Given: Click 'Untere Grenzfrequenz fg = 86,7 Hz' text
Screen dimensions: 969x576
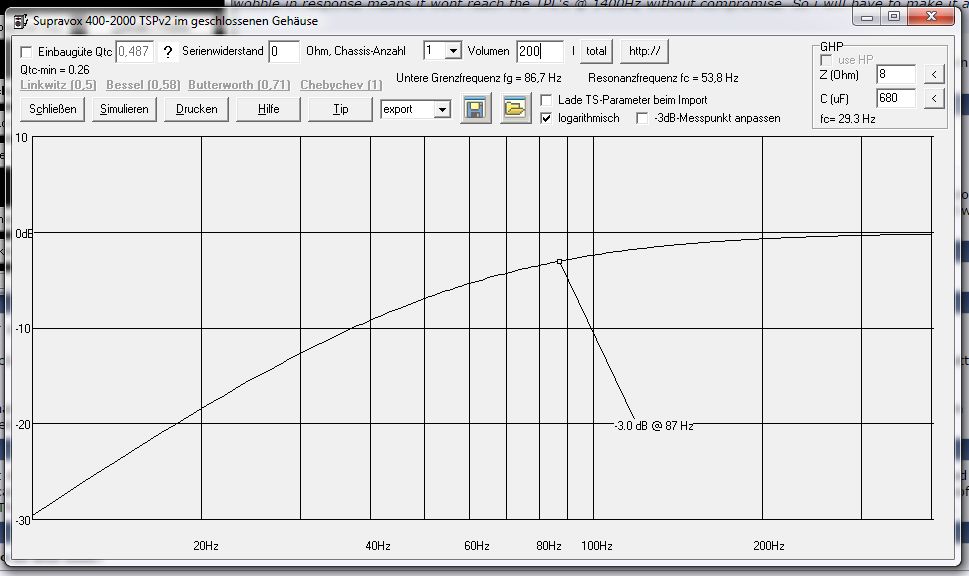Looking at the screenshot, I should (x=478, y=78).
